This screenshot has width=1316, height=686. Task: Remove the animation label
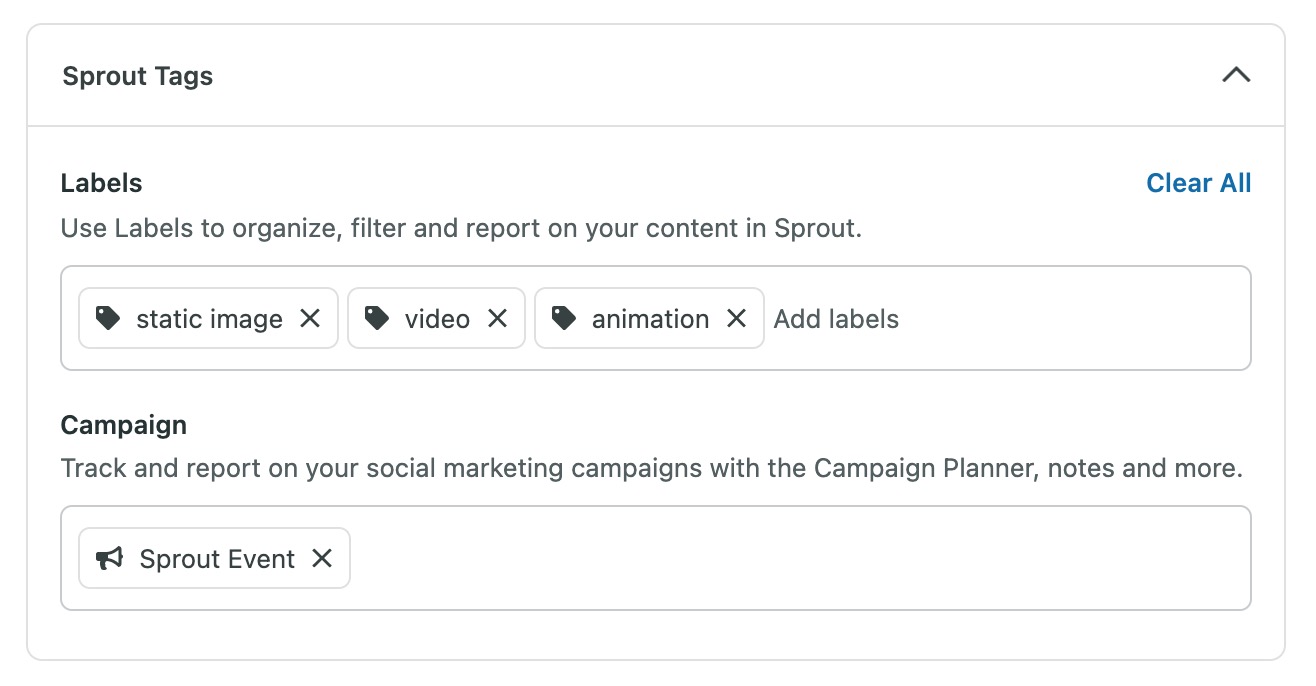[736, 319]
